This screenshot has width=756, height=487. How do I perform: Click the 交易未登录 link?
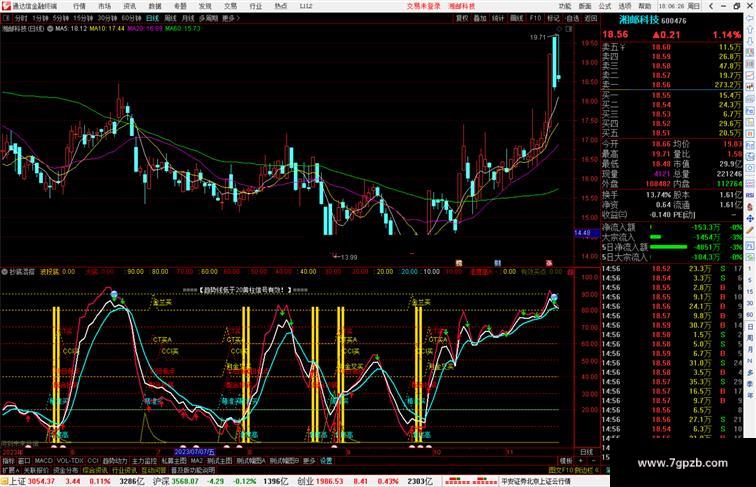coord(423,6)
